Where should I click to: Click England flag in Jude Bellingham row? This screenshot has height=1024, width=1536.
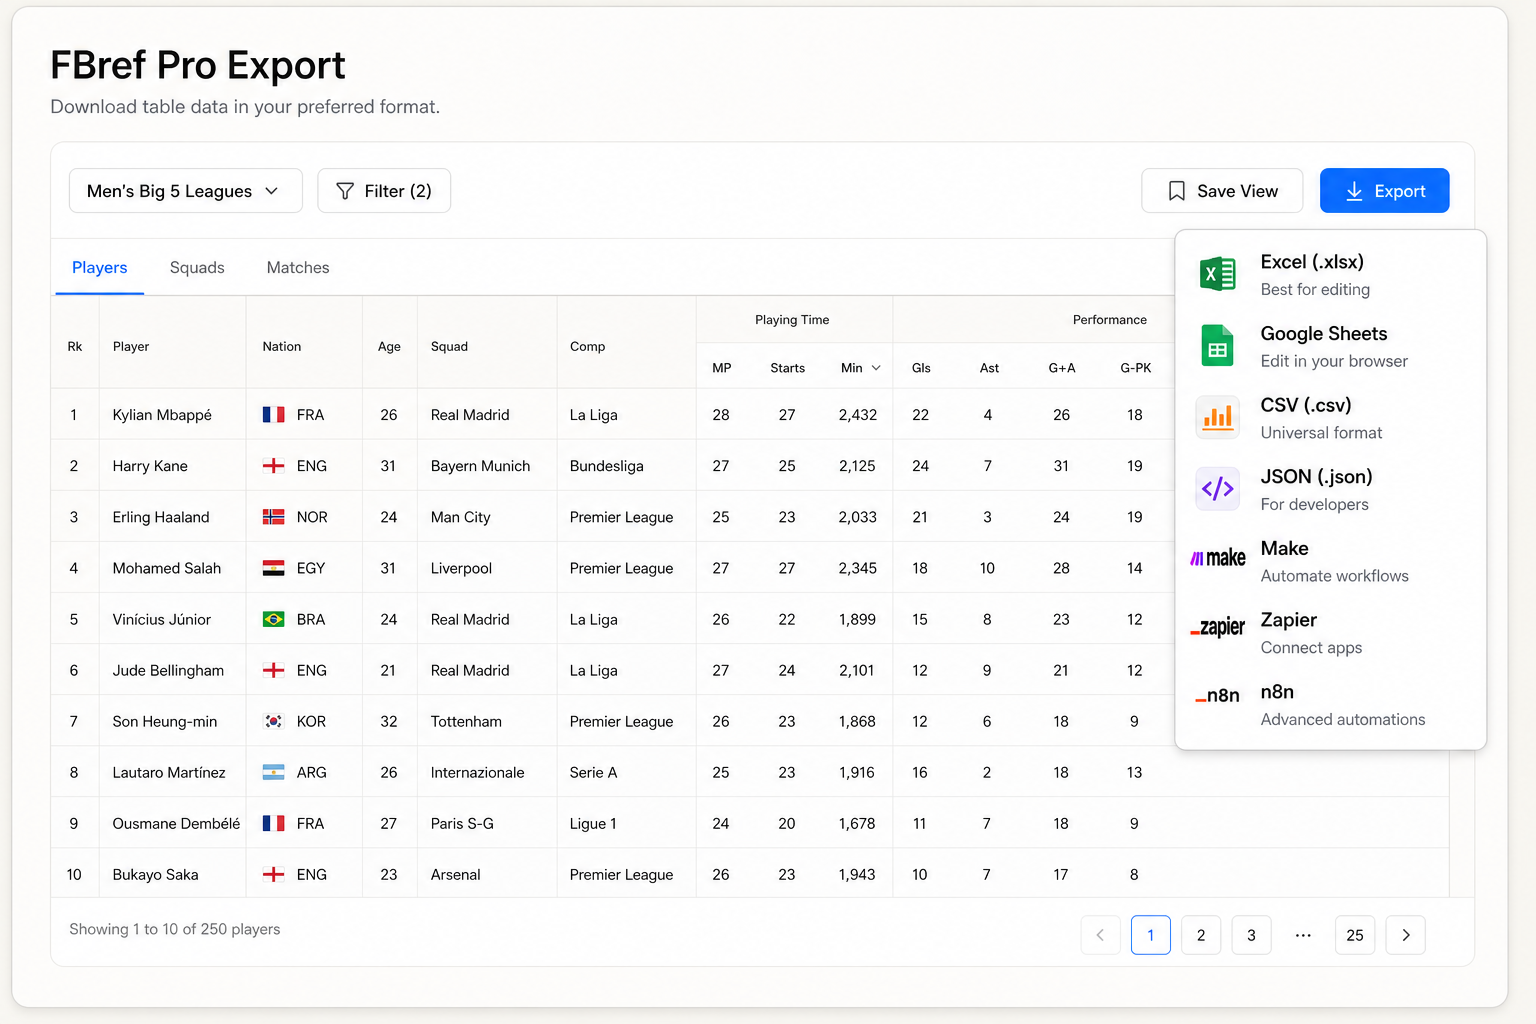tap(273, 671)
